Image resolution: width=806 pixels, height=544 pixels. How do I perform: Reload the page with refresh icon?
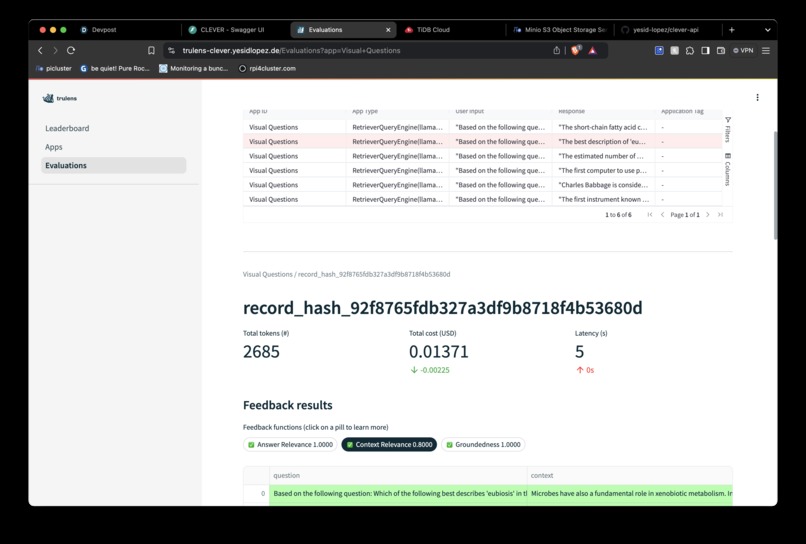[x=71, y=50]
